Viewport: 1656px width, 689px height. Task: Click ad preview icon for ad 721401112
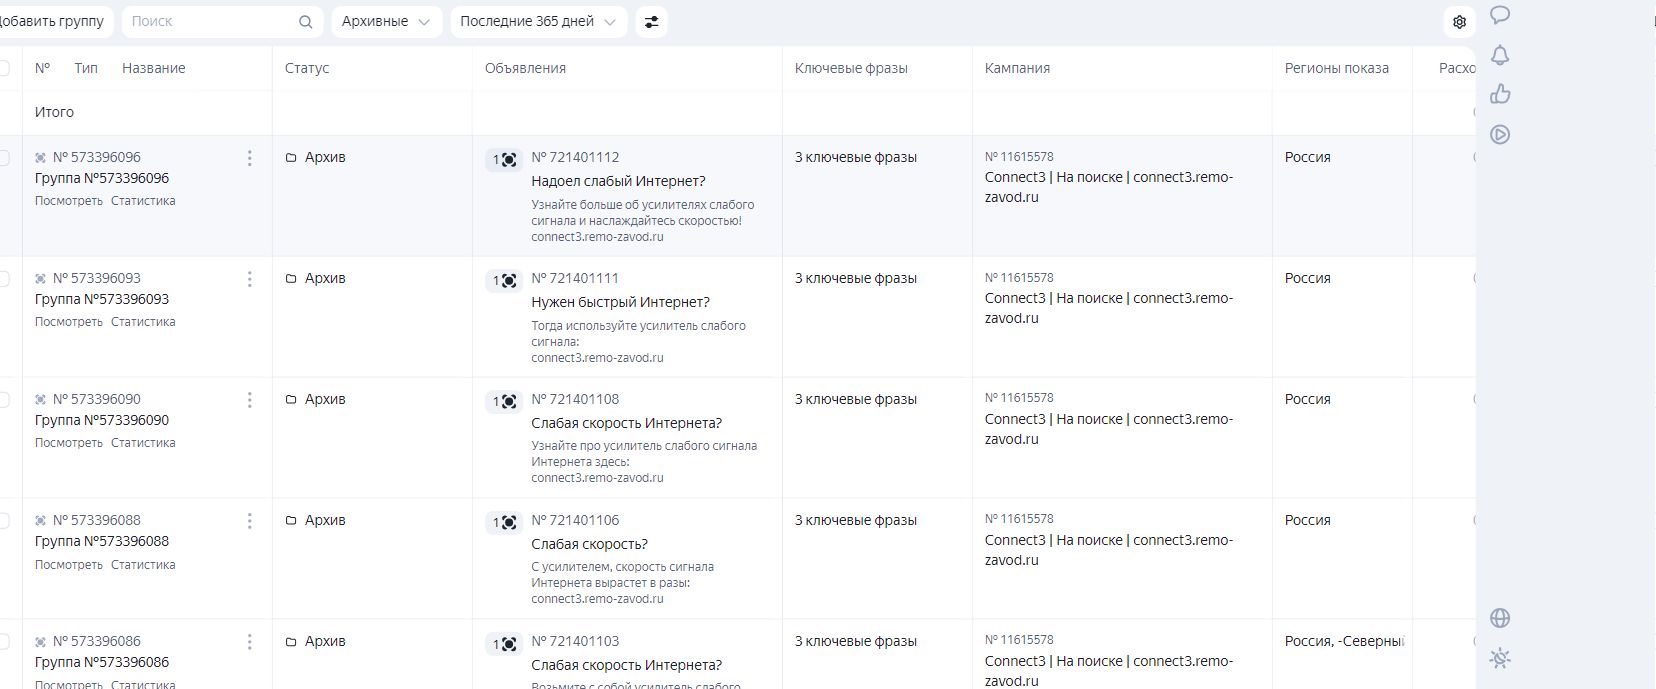coord(504,160)
